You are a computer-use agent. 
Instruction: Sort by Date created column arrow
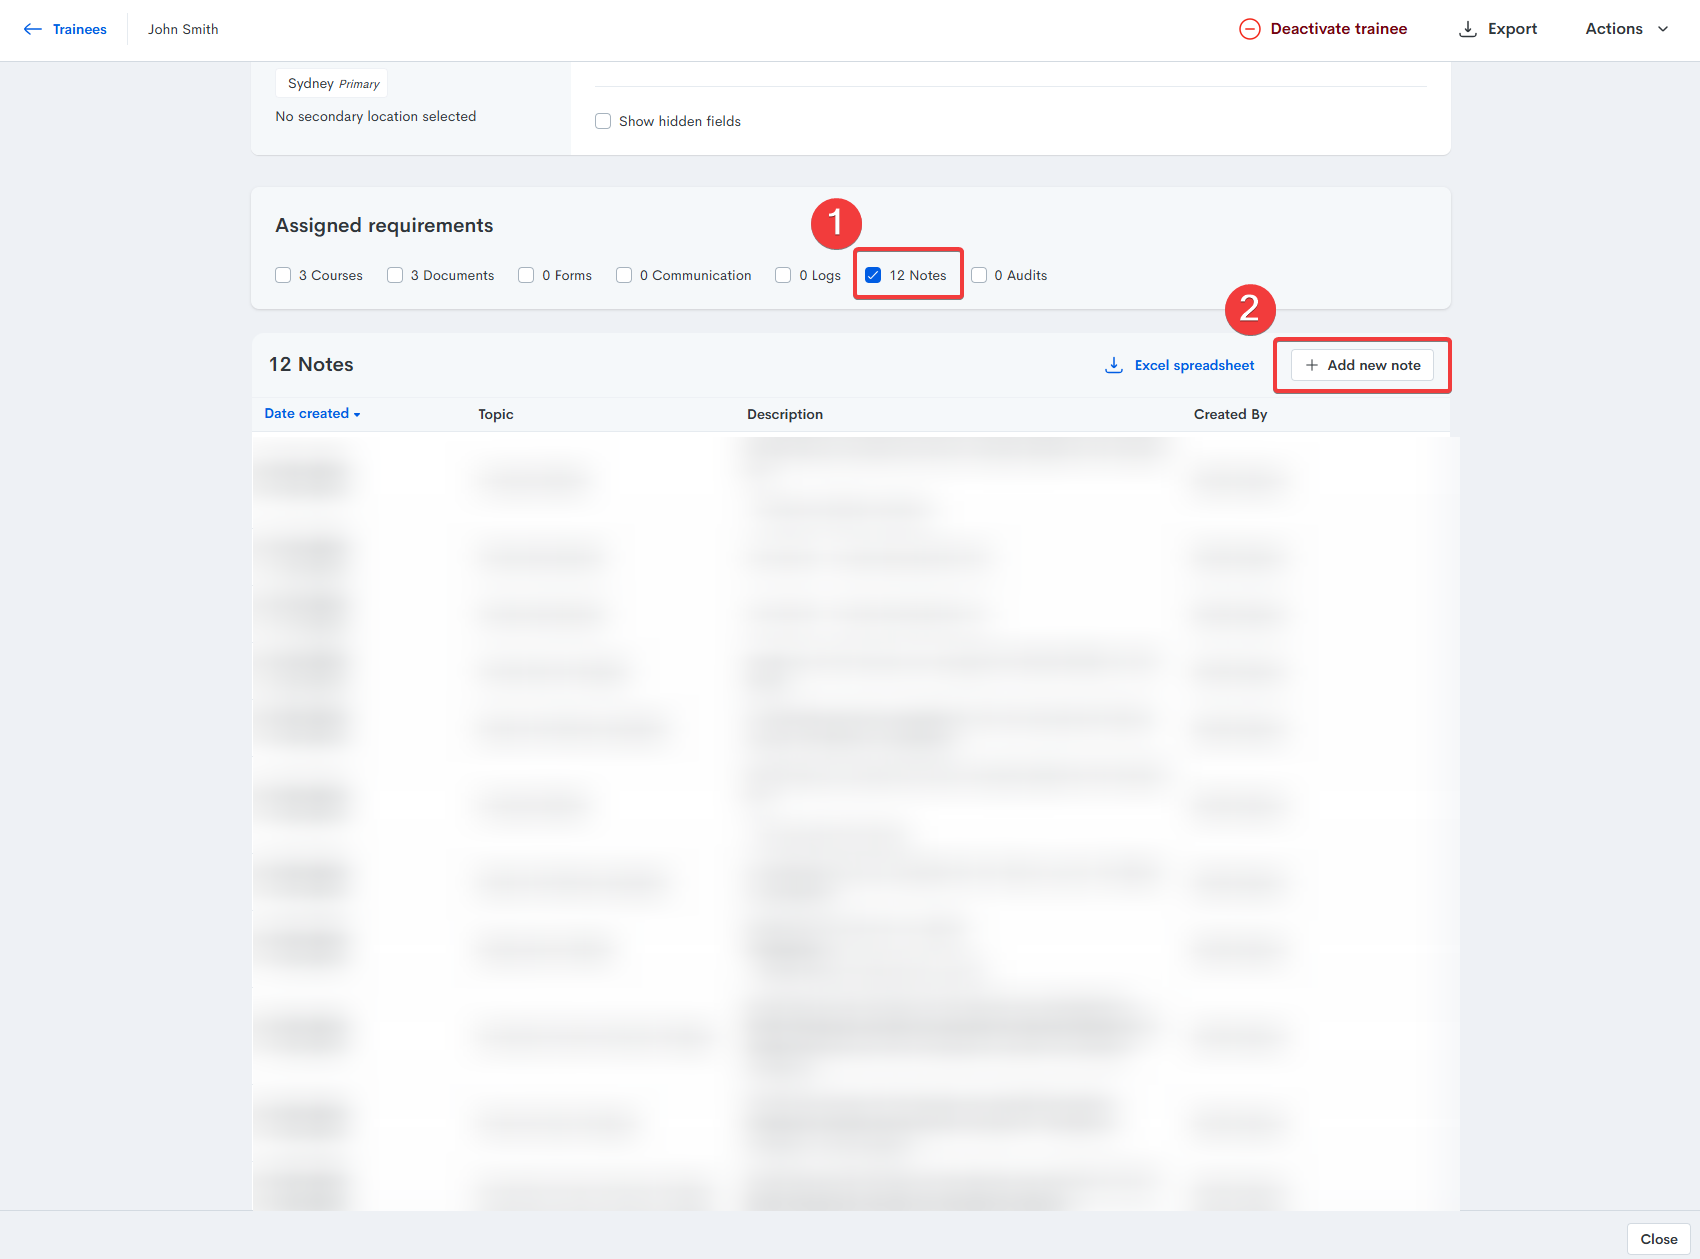click(357, 414)
